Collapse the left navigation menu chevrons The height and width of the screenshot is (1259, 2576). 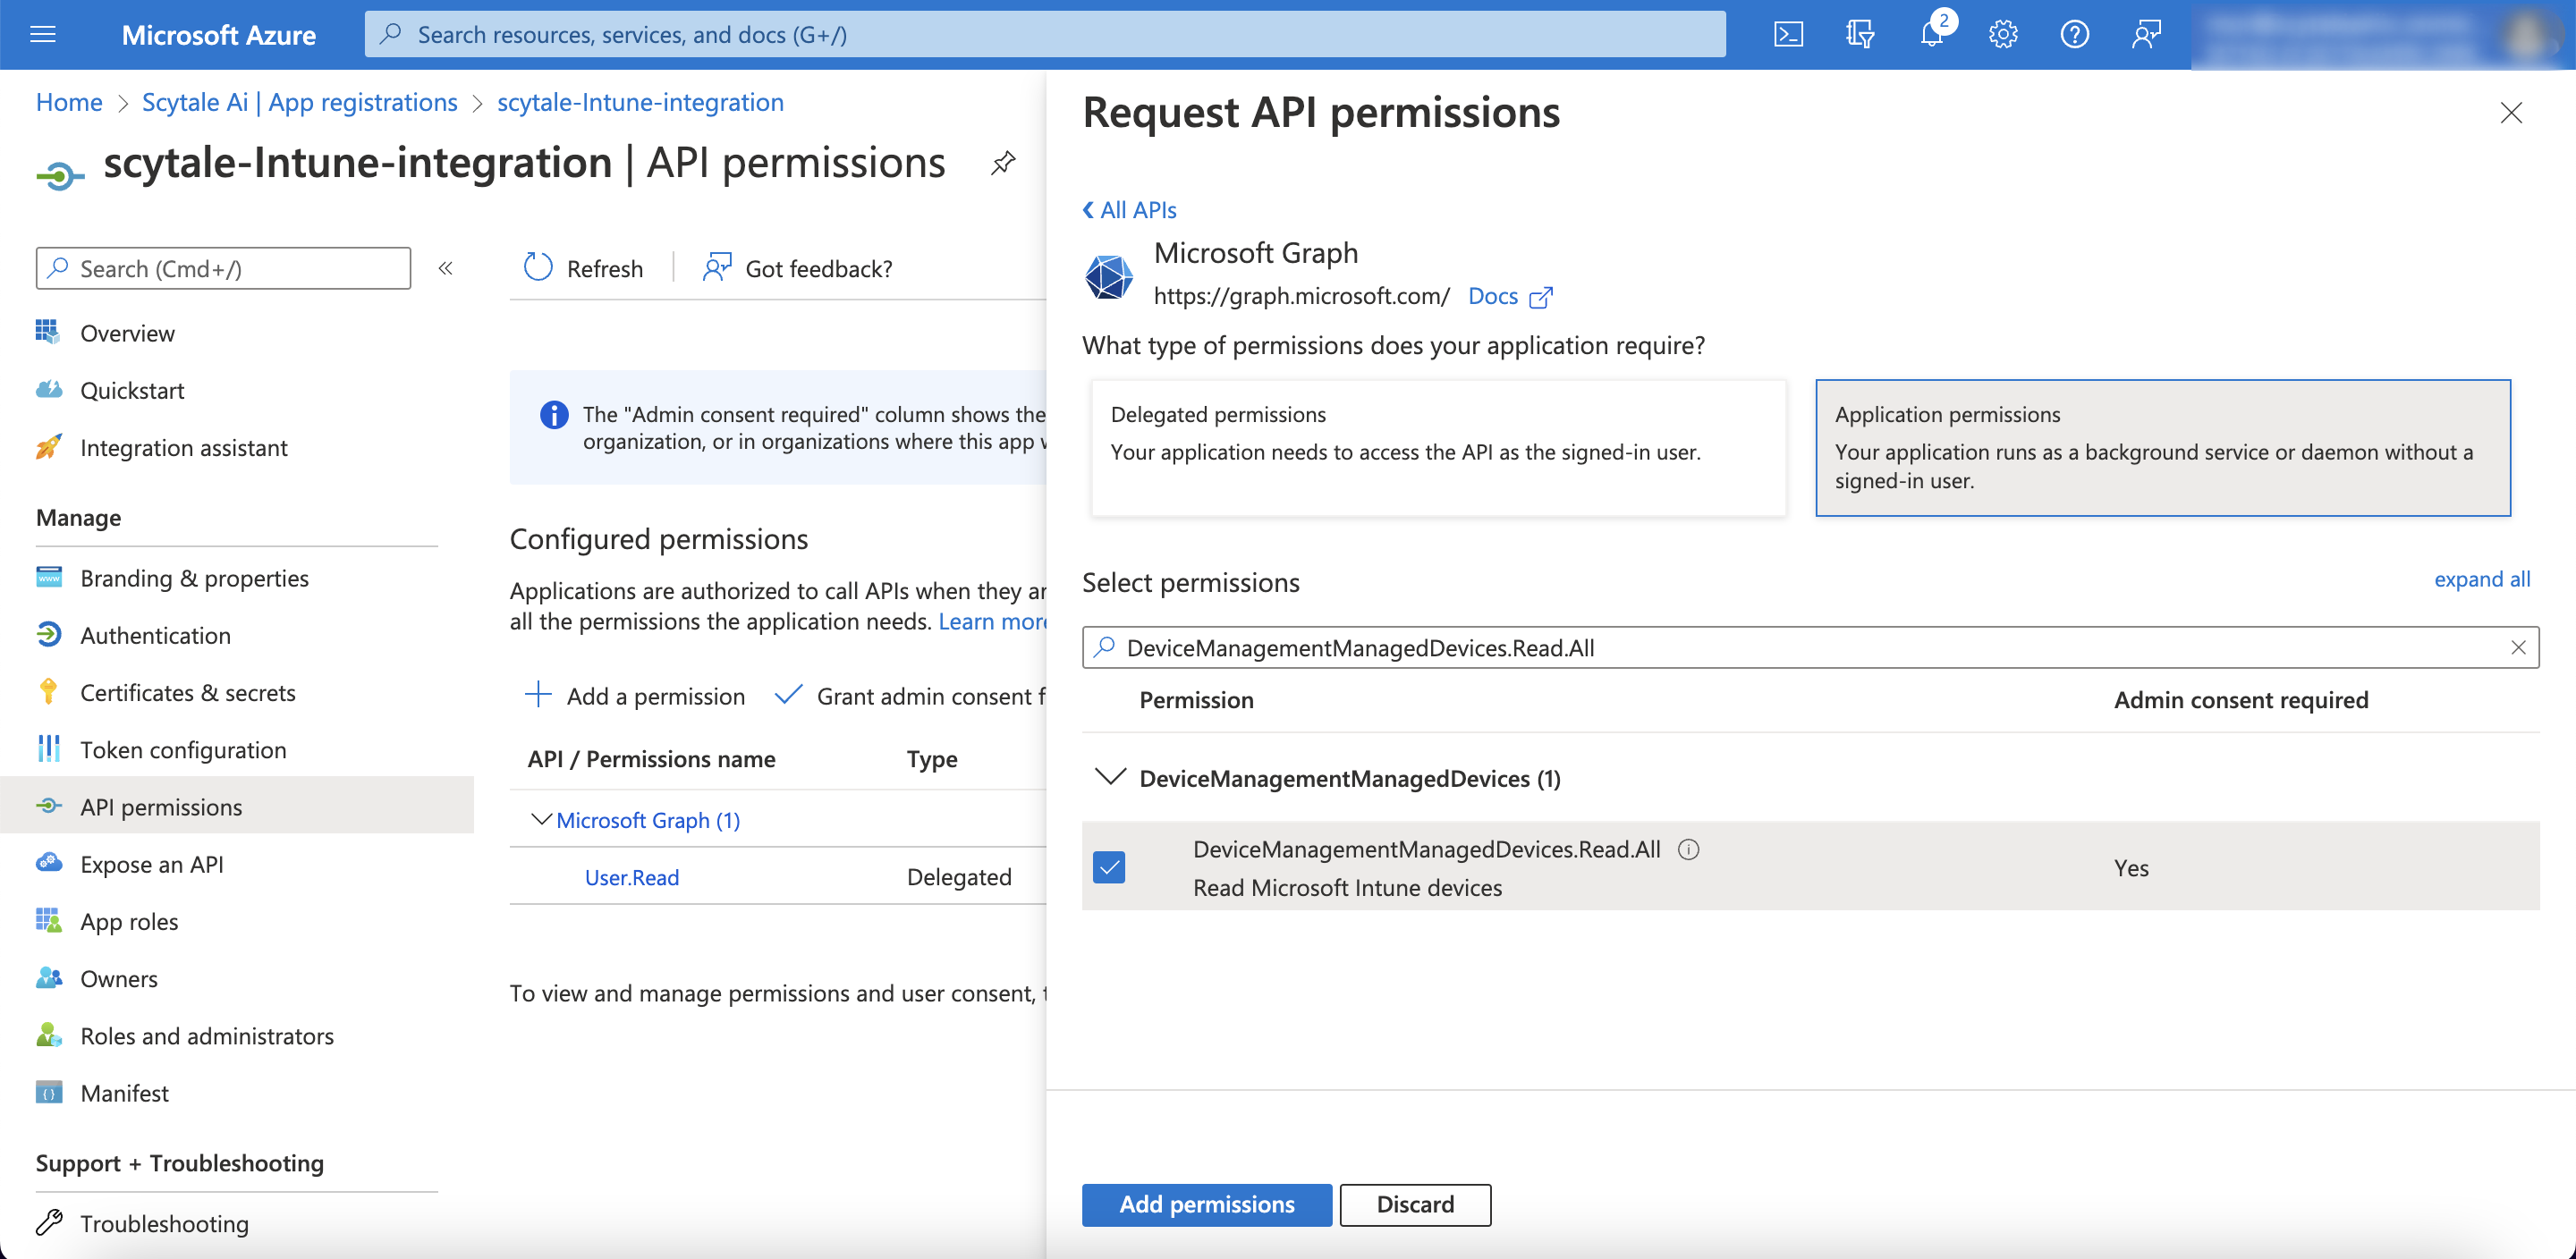point(446,268)
